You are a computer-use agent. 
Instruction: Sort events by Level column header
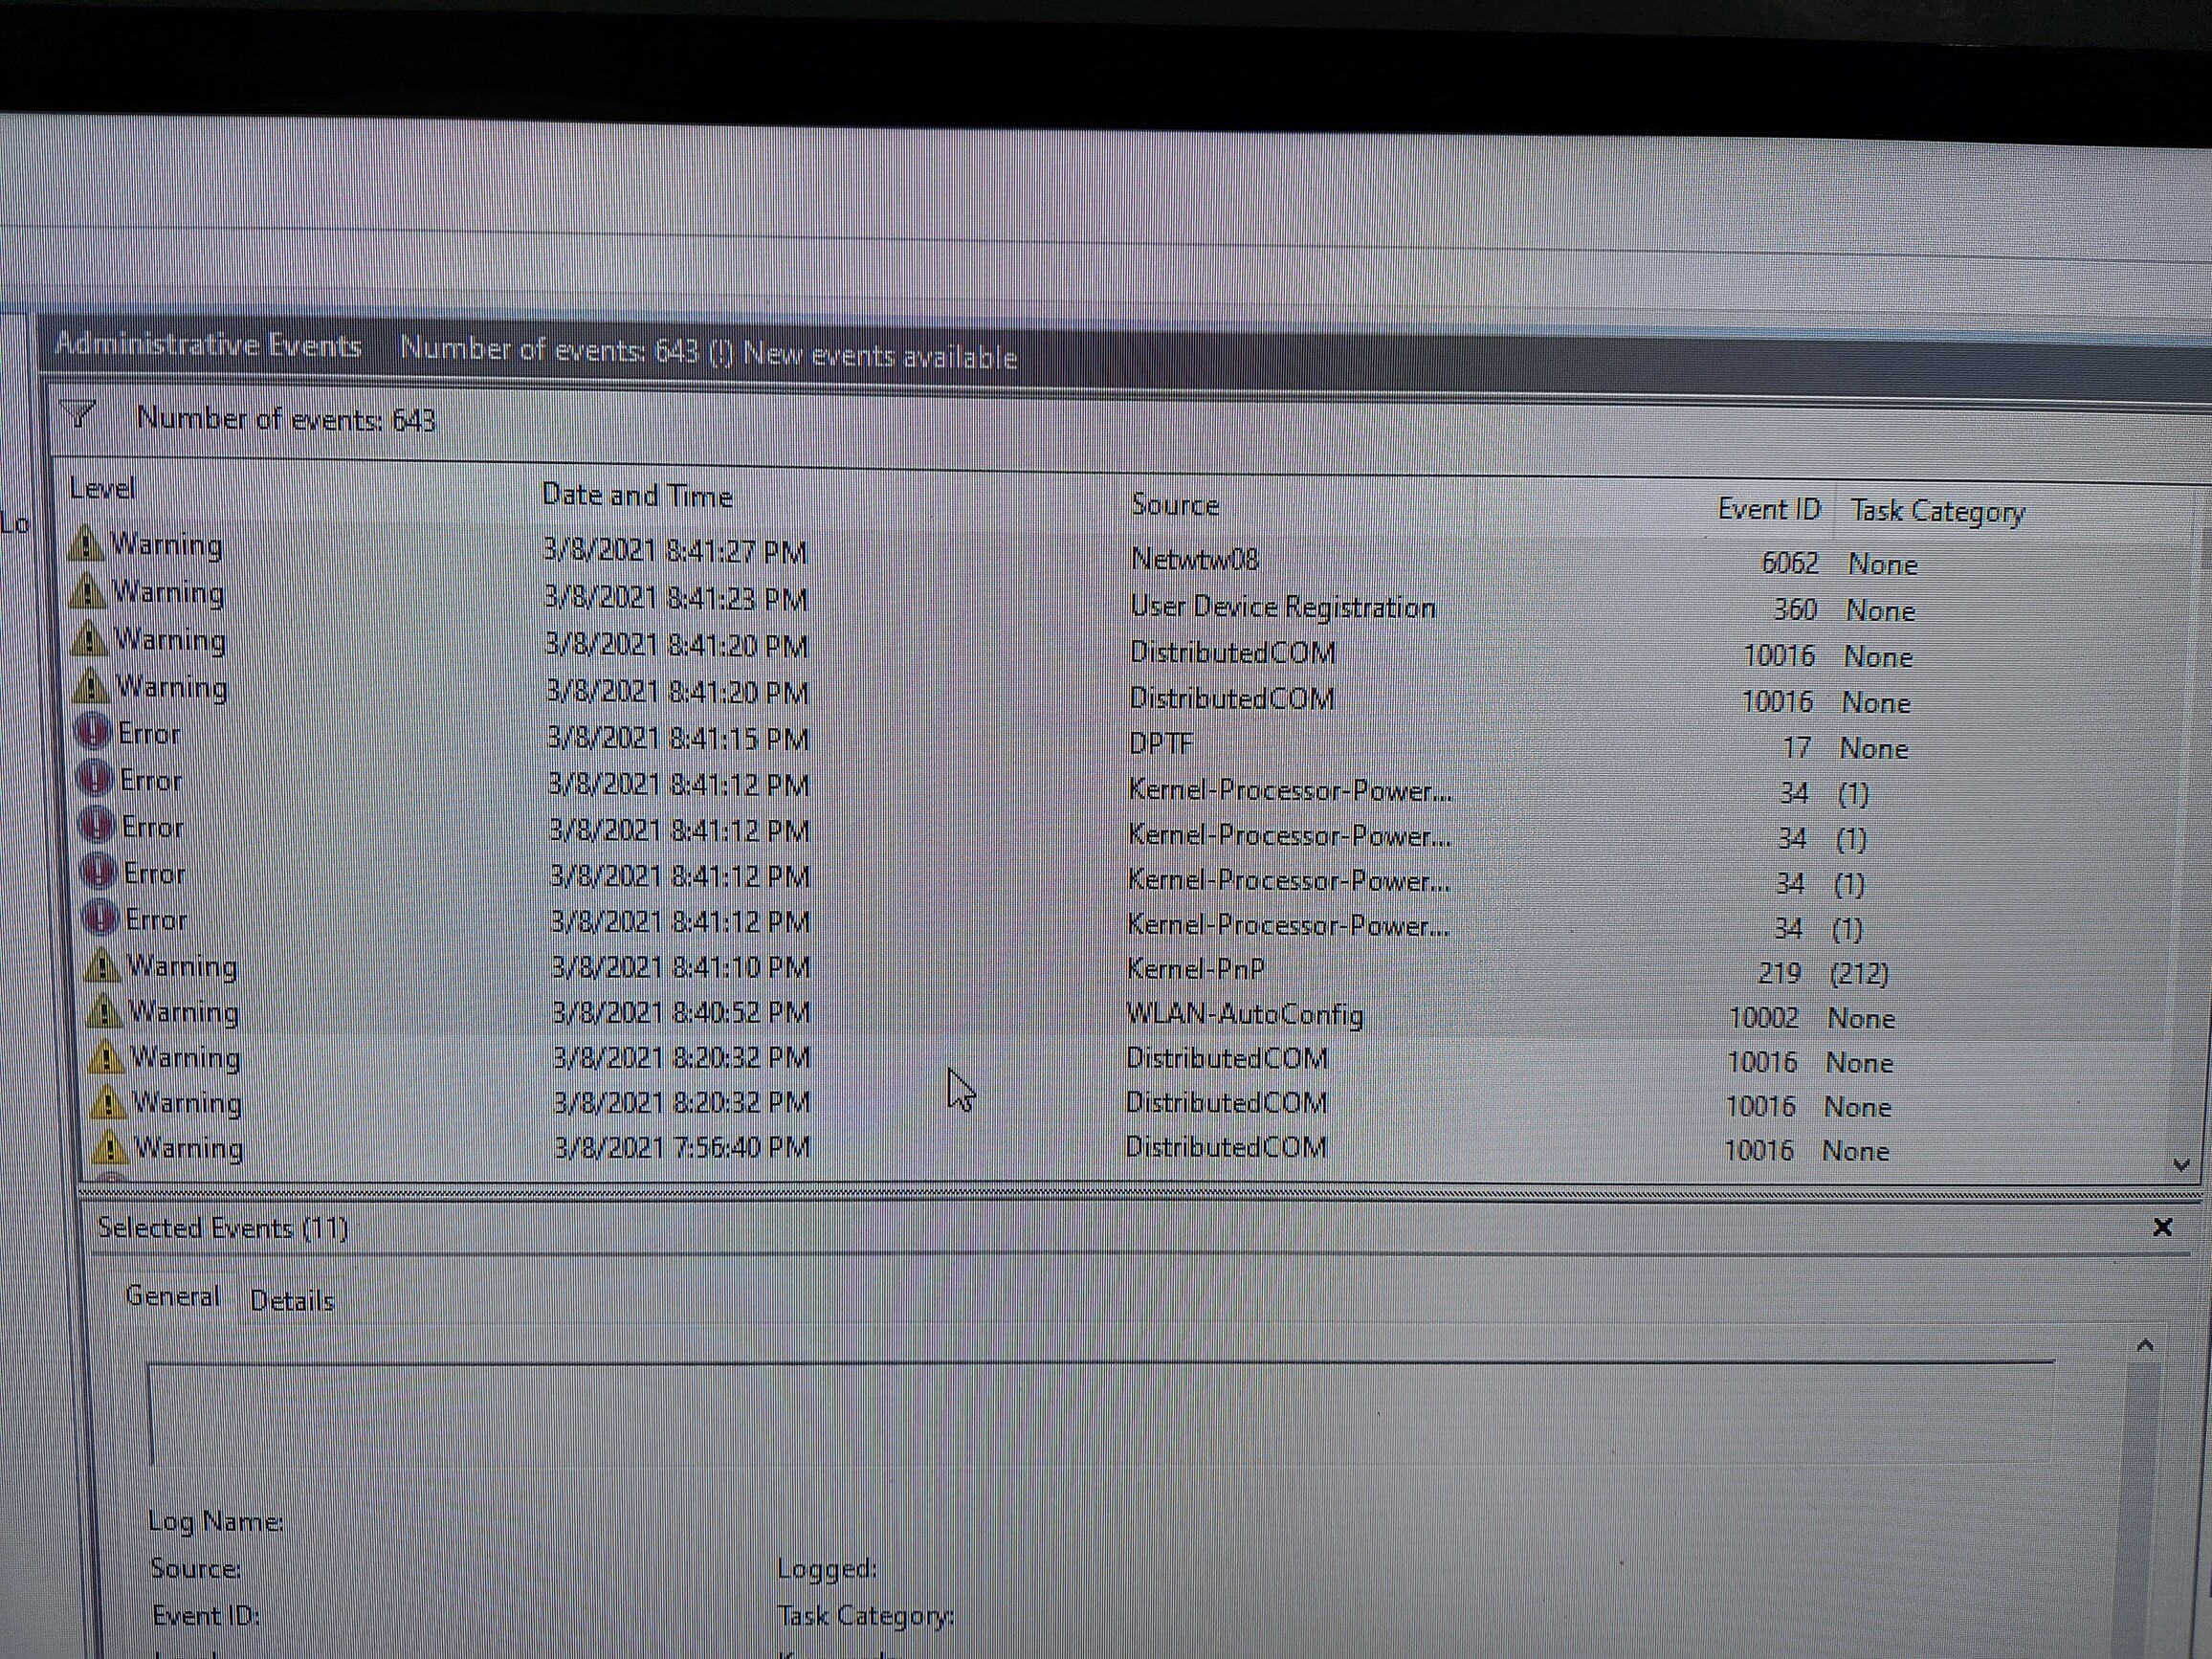102,489
